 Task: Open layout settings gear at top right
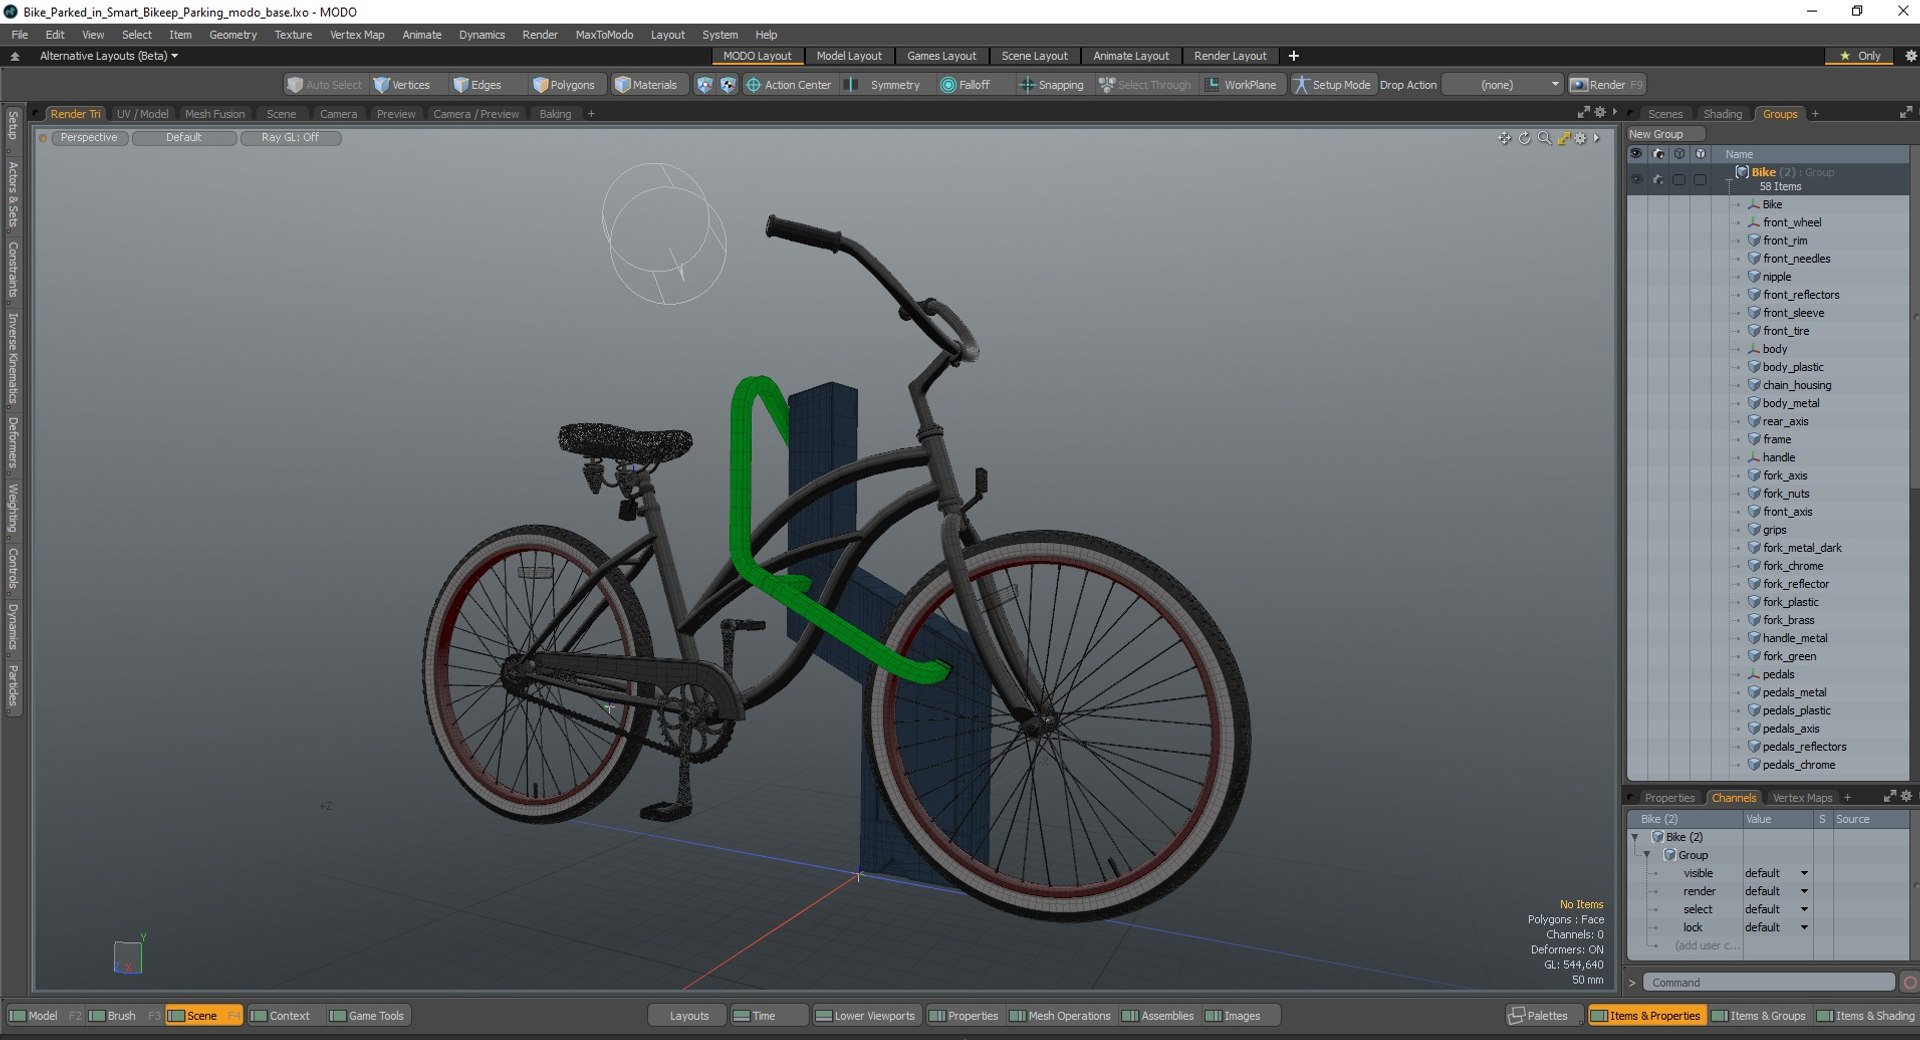(x=1910, y=56)
